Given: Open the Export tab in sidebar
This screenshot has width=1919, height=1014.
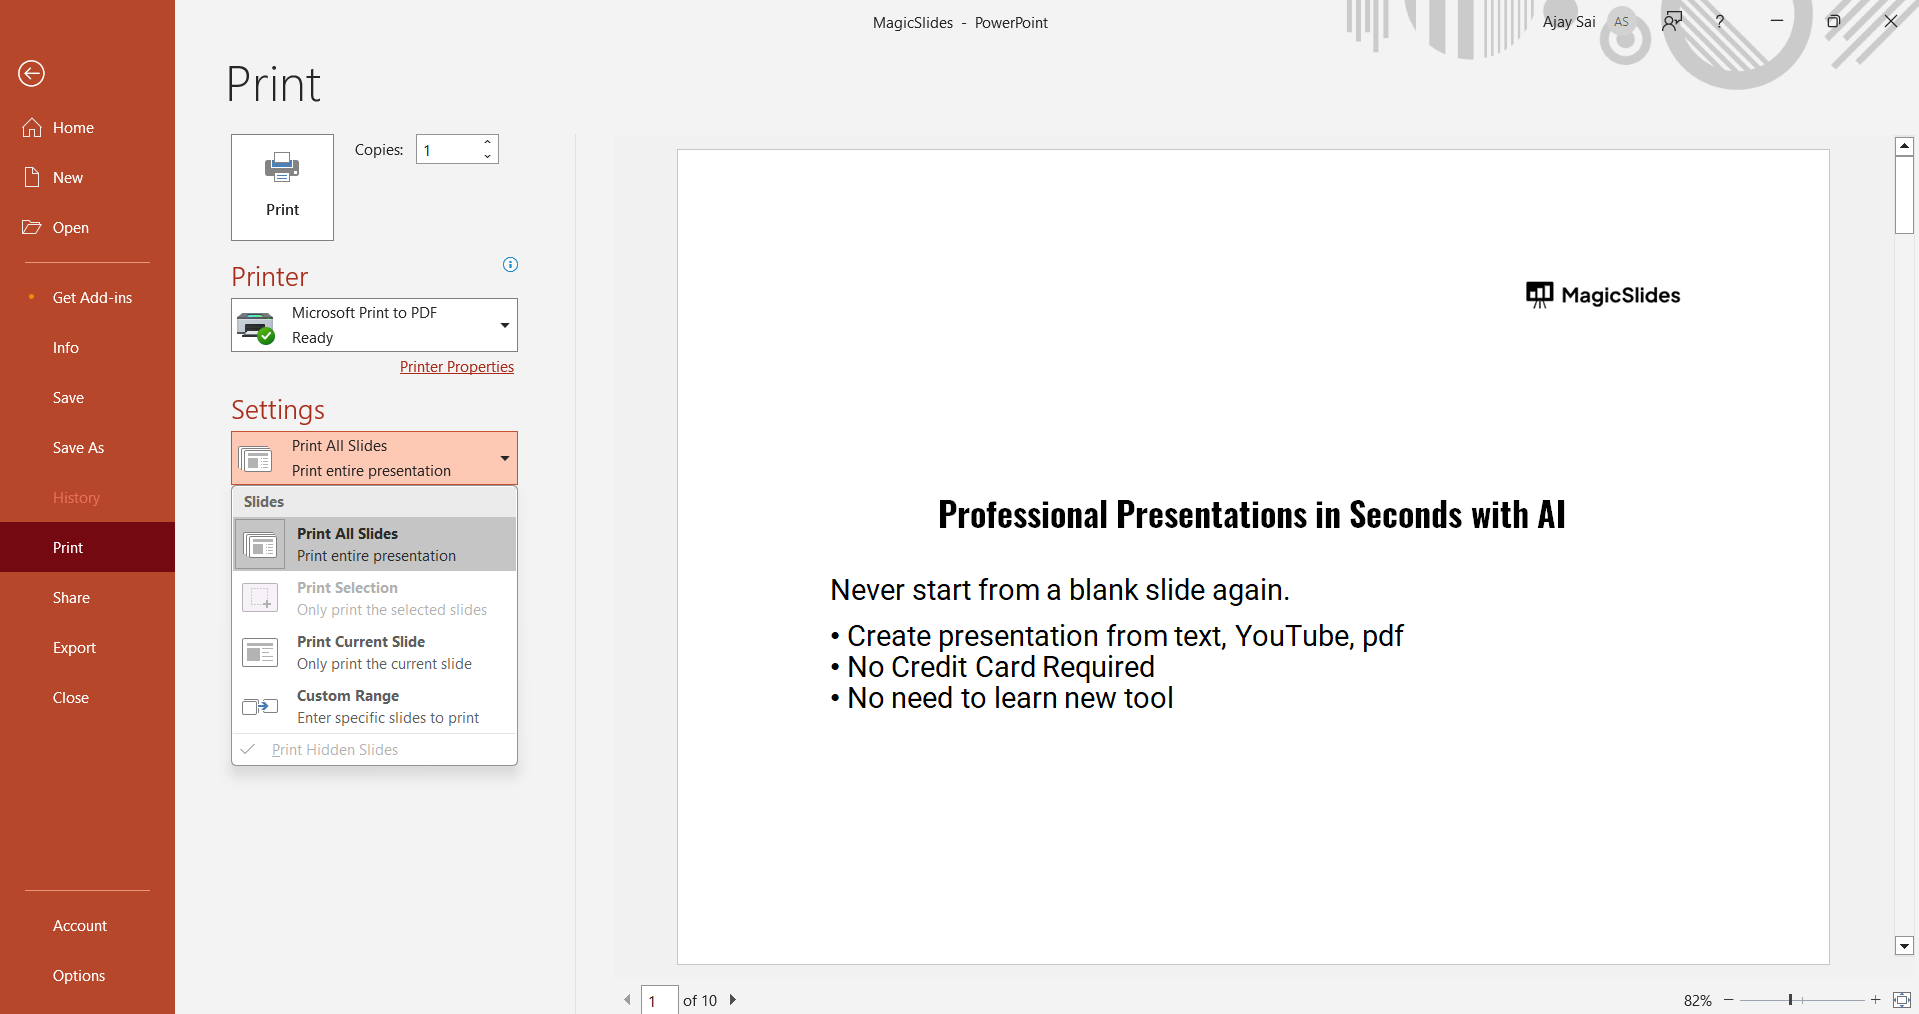Looking at the screenshot, I should coord(74,647).
